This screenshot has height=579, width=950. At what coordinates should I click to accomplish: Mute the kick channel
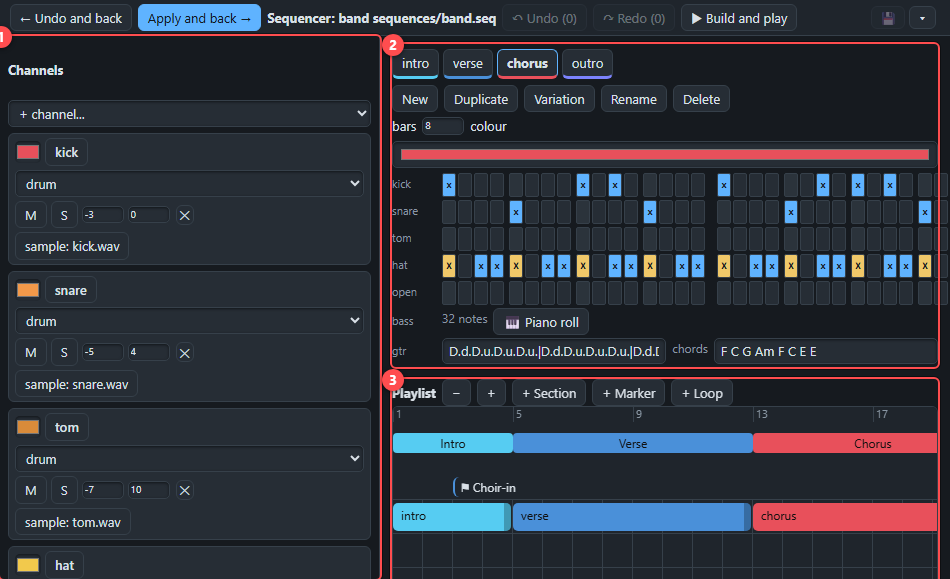(x=31, y=215)
